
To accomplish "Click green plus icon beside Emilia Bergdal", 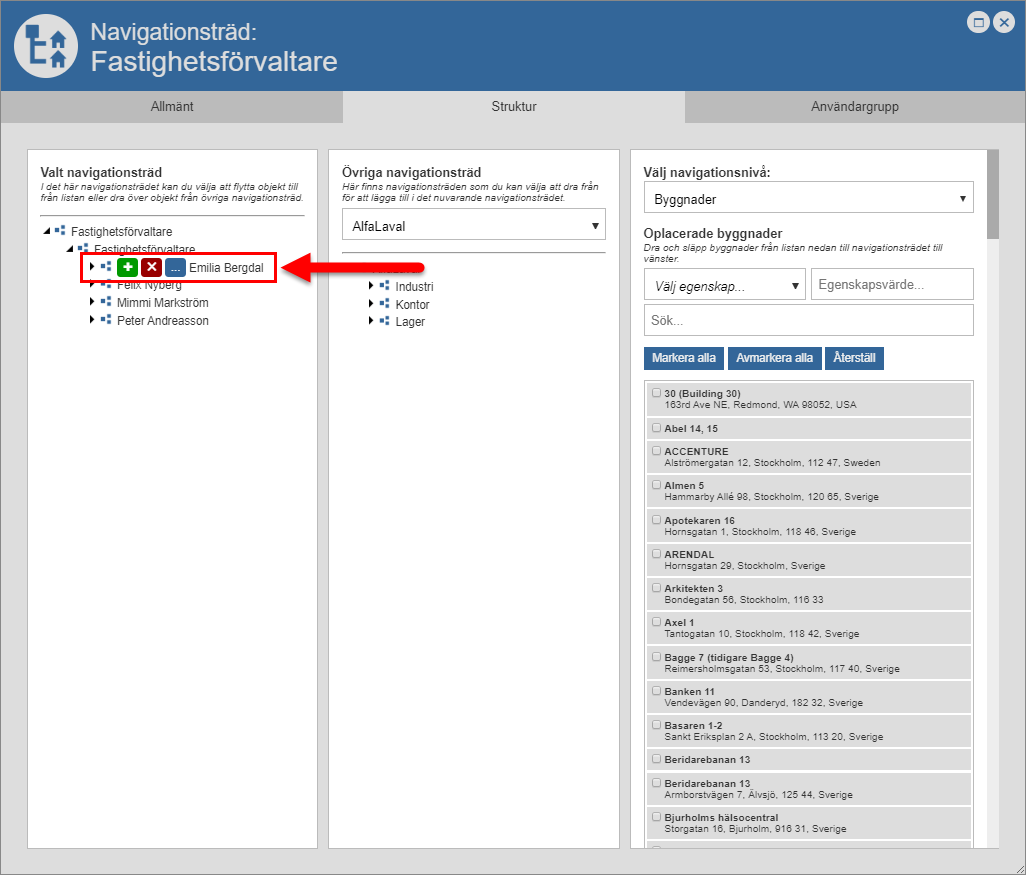I will [127, 267].
